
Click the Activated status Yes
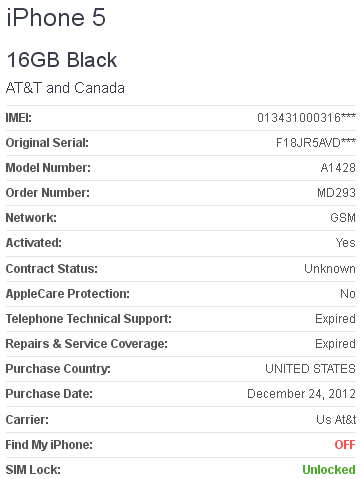[x=346, y=243]
